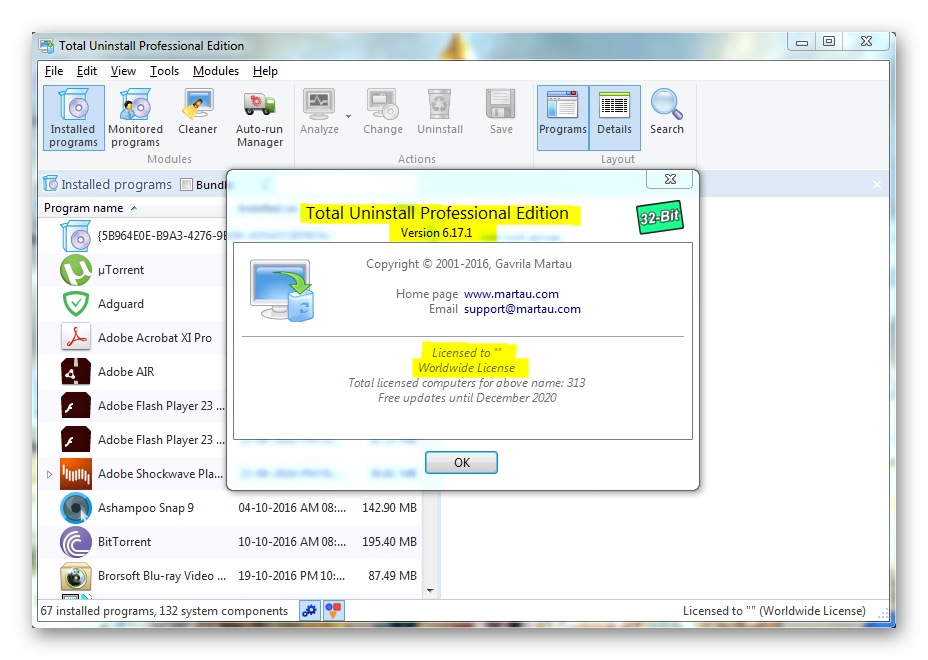Click the Analyze toolbar button
Image resolution: width=928 pixels, height=660 pixels.
click(x=319, y=112)
